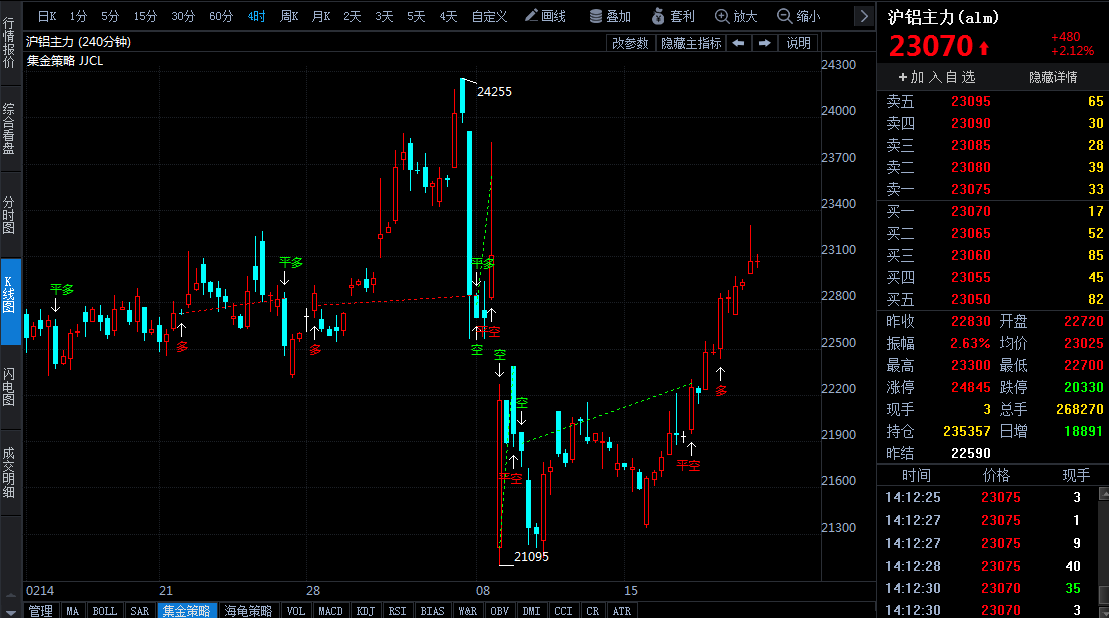Click the 24255 high price label
The width and height of the screenshot is (1109, 618).
coord(494,91)
